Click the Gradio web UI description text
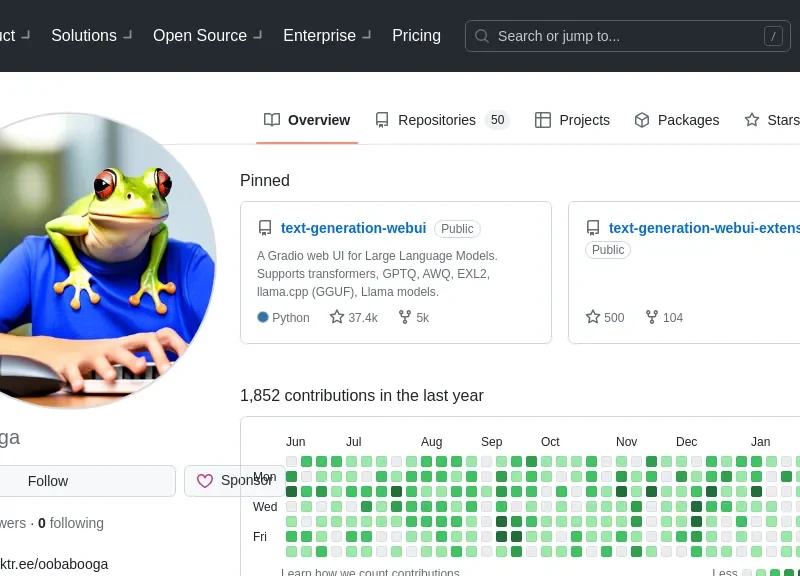This screenshot has height=576, width=800. (377, 273)
